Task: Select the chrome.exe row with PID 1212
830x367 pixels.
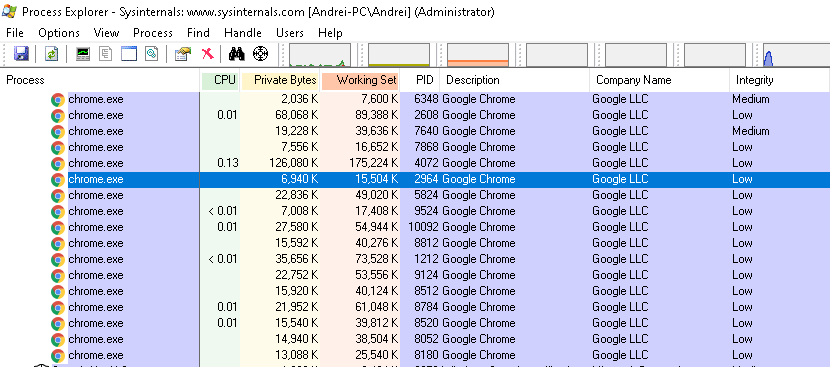Action: (415, 259)
